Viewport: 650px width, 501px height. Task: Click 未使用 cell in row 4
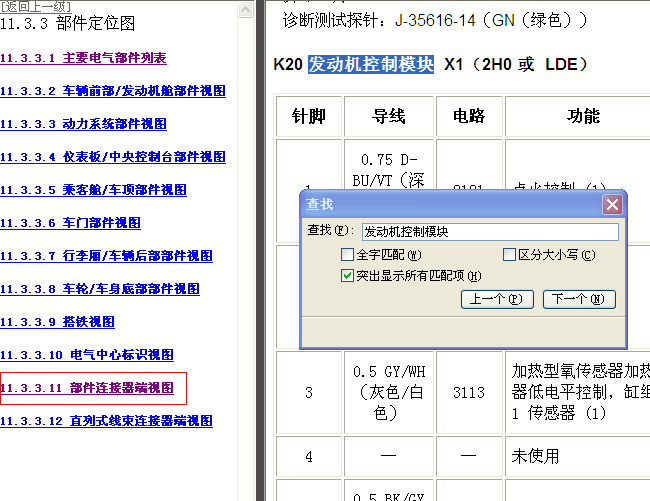coord(577,456)
